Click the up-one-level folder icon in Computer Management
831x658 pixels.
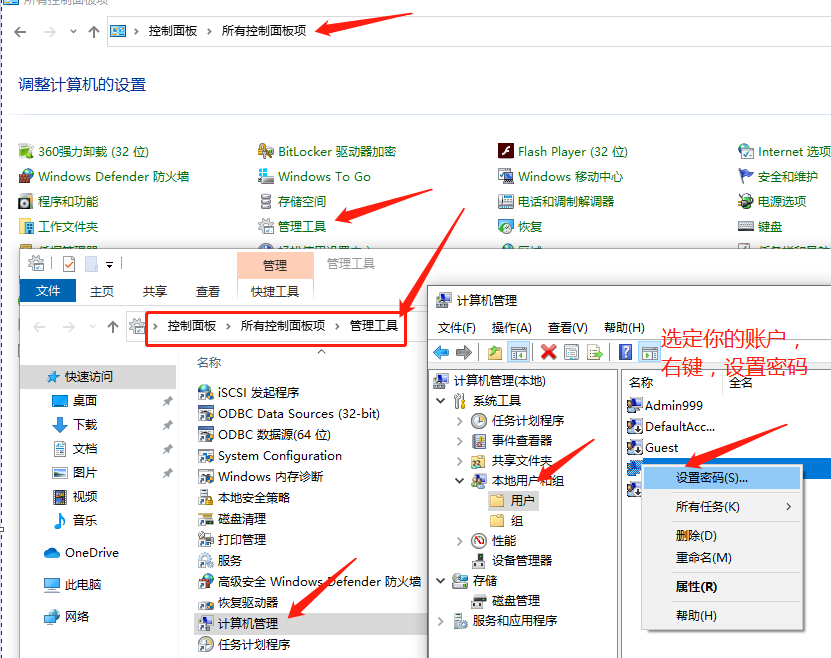coord(495,352)
